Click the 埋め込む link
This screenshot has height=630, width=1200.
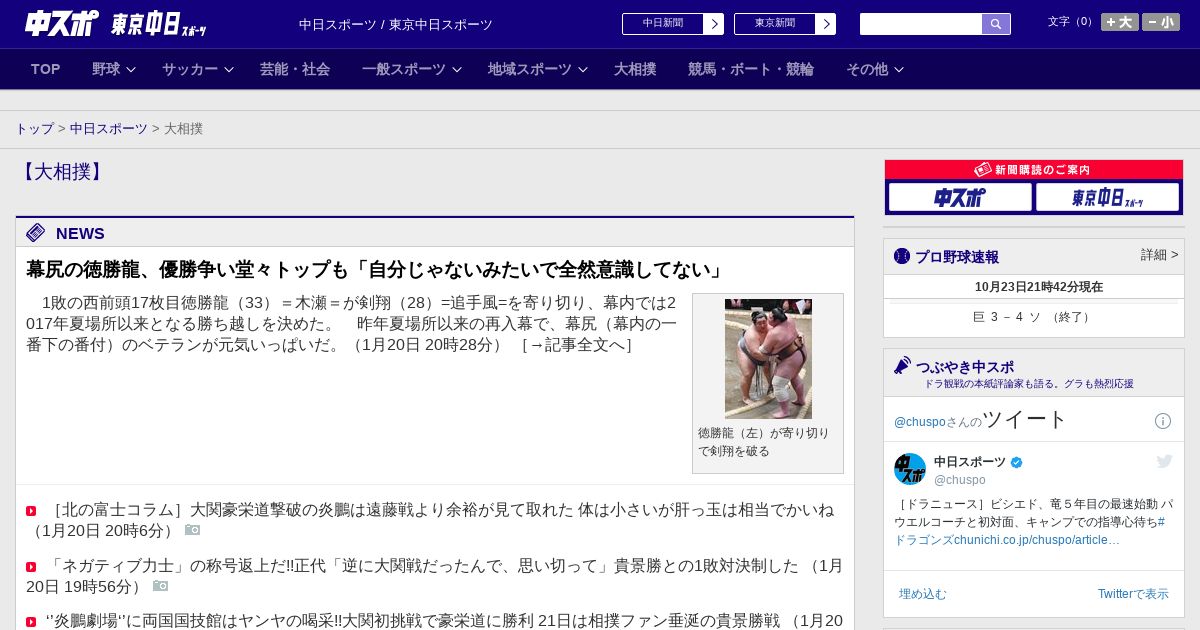pyautogui.click(x=922, y=594)
